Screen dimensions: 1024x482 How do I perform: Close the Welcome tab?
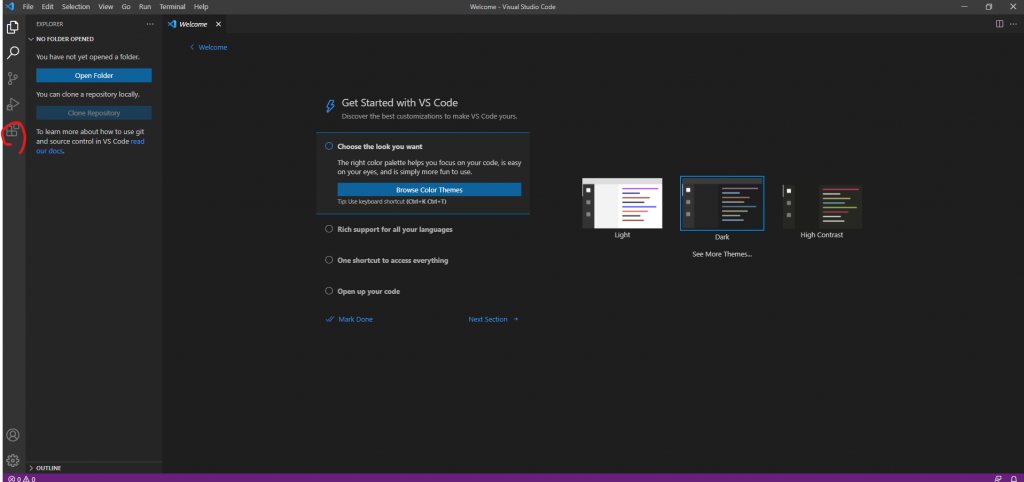[x=218, y=24]
